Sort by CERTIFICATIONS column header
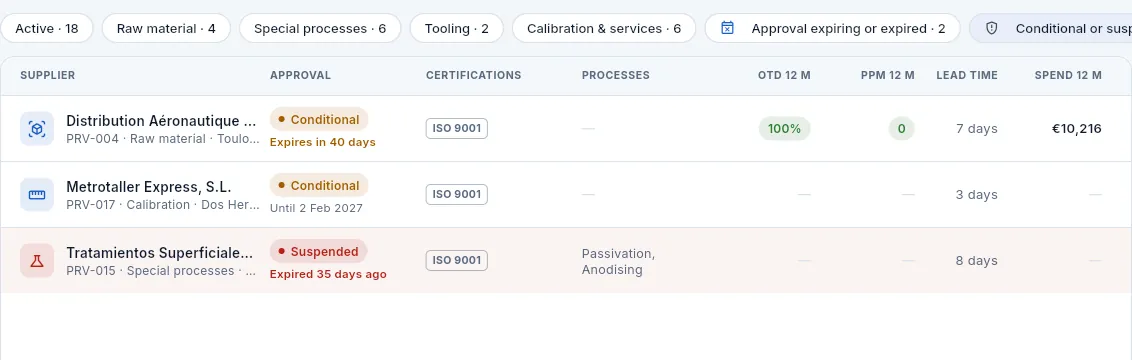The width and height of the screenshot is (1132, 360). 474,75
